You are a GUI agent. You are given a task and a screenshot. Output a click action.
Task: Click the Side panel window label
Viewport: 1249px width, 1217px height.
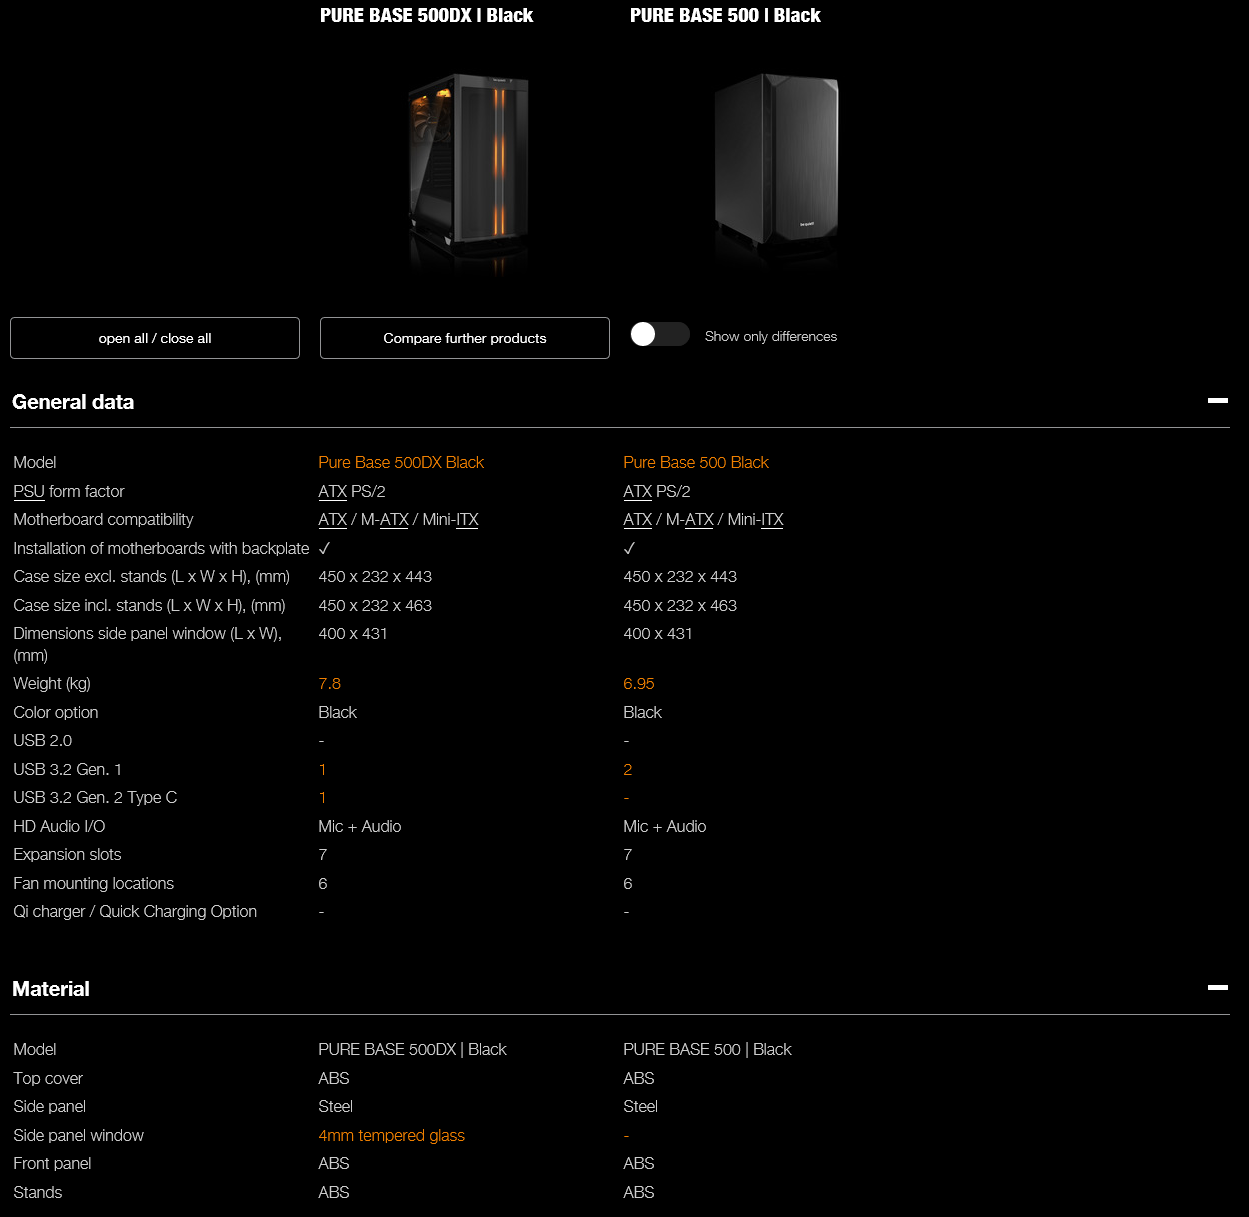pos(78,1135)
